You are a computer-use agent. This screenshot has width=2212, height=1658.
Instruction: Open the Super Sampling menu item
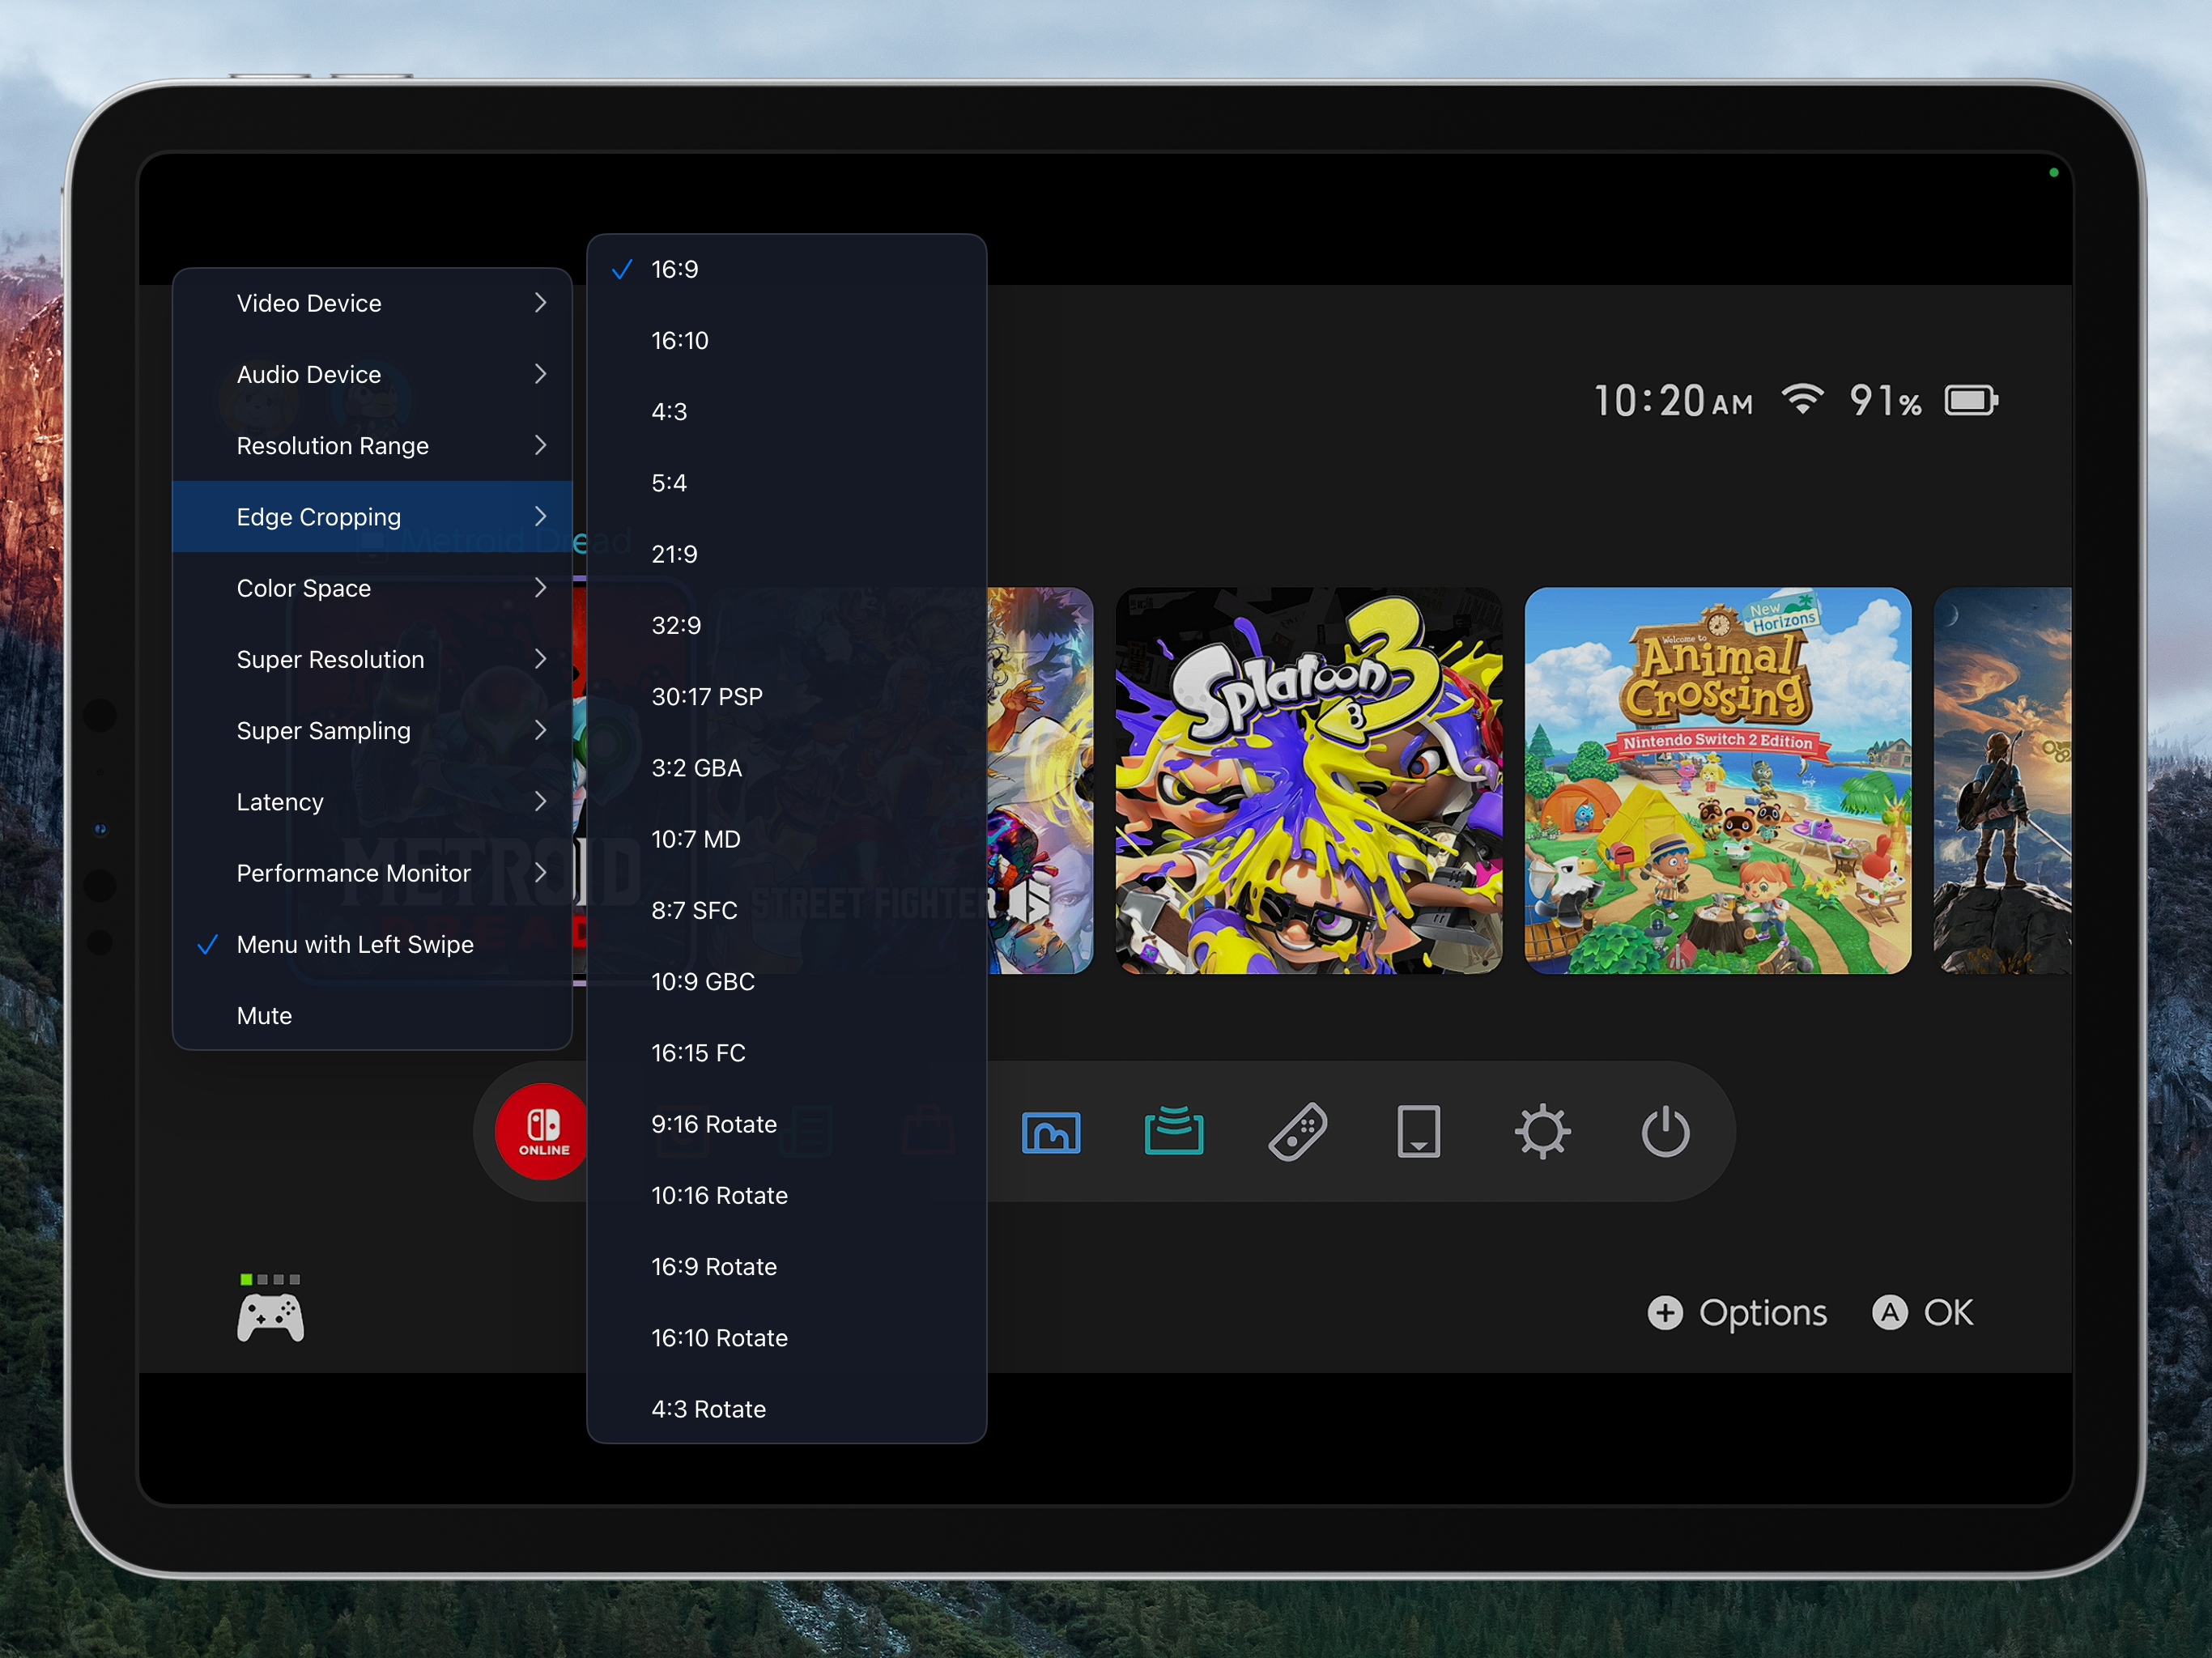click(372, 730)
